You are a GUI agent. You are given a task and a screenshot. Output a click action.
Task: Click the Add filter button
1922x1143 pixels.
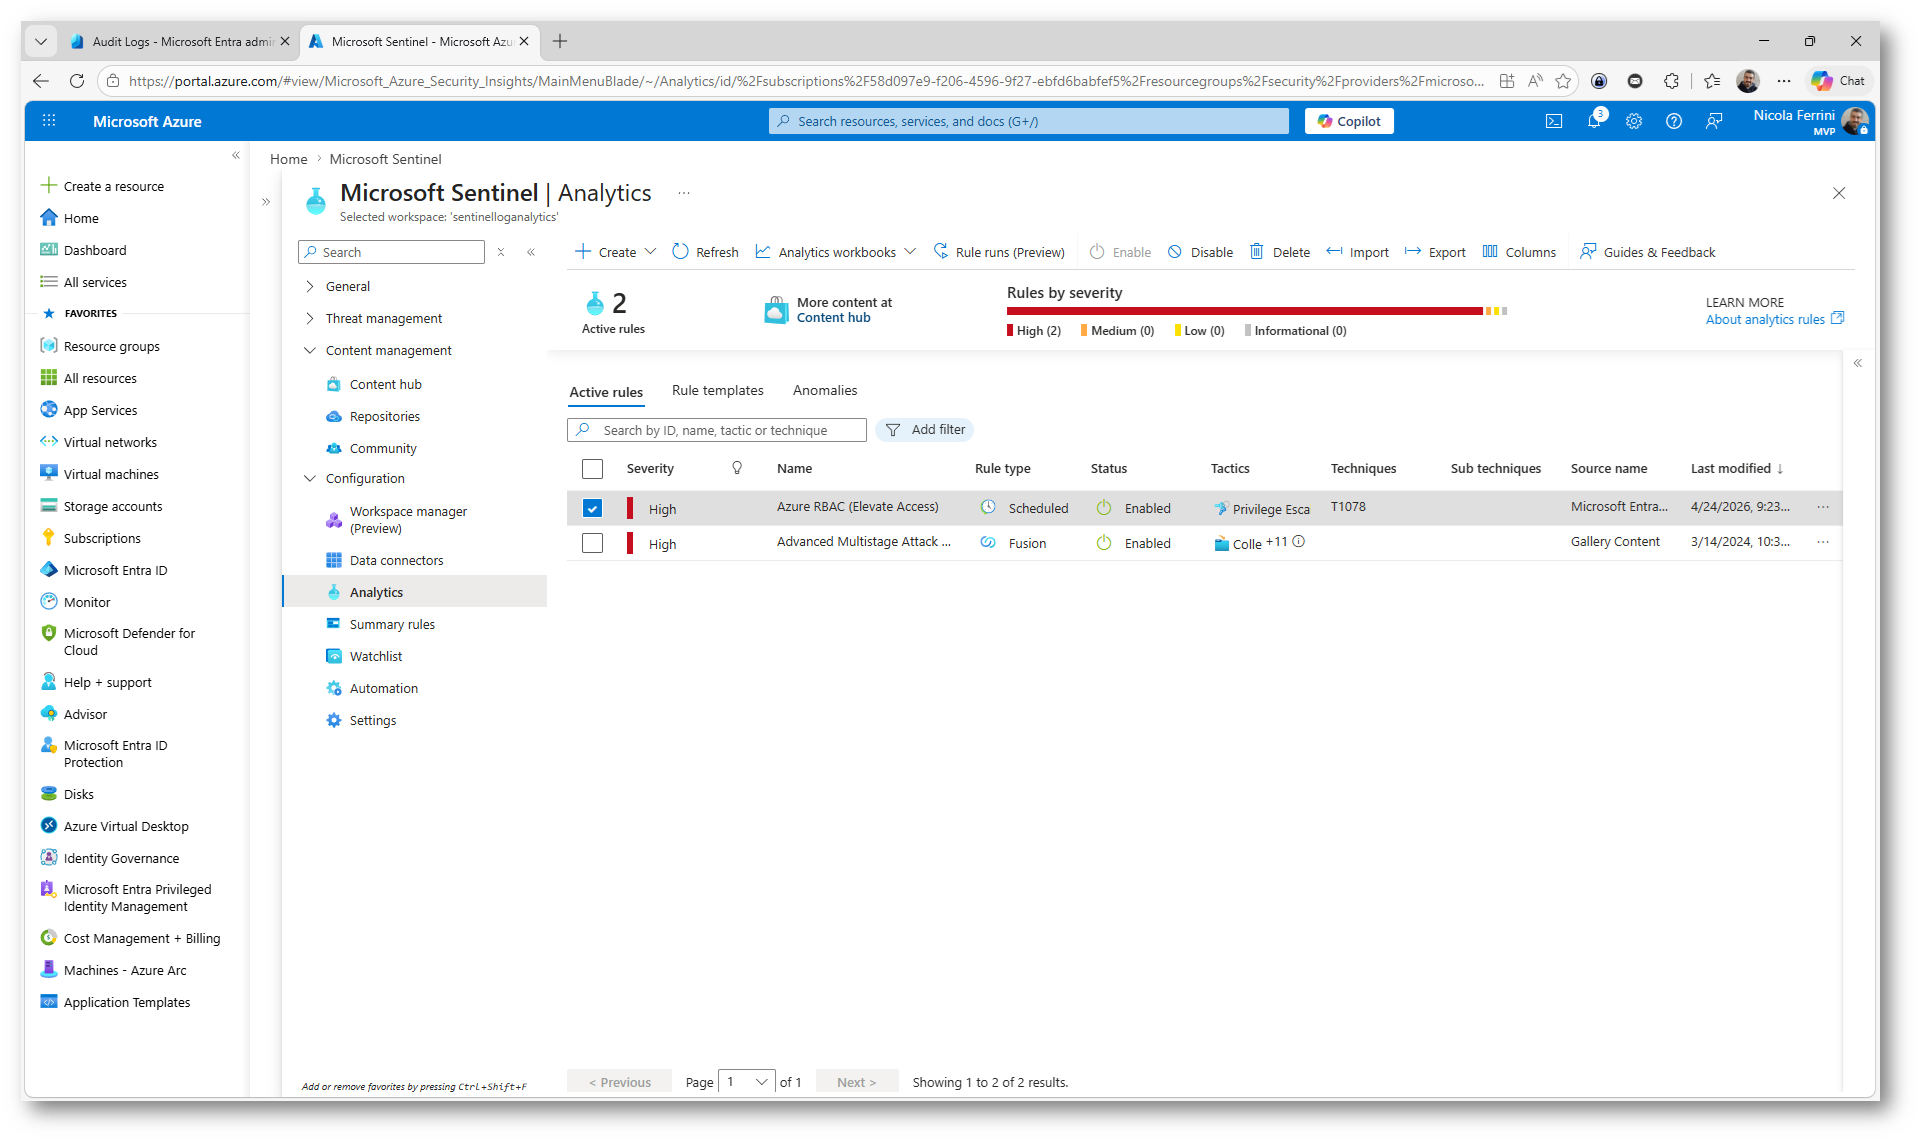click(x=925, y=430)
